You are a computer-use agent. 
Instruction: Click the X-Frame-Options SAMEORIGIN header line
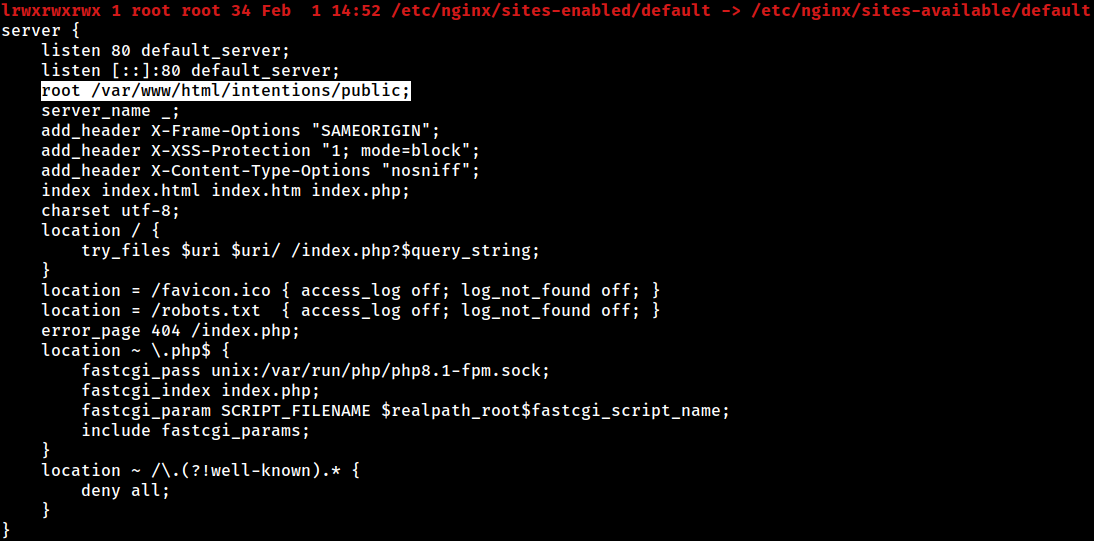click(241, 131)
